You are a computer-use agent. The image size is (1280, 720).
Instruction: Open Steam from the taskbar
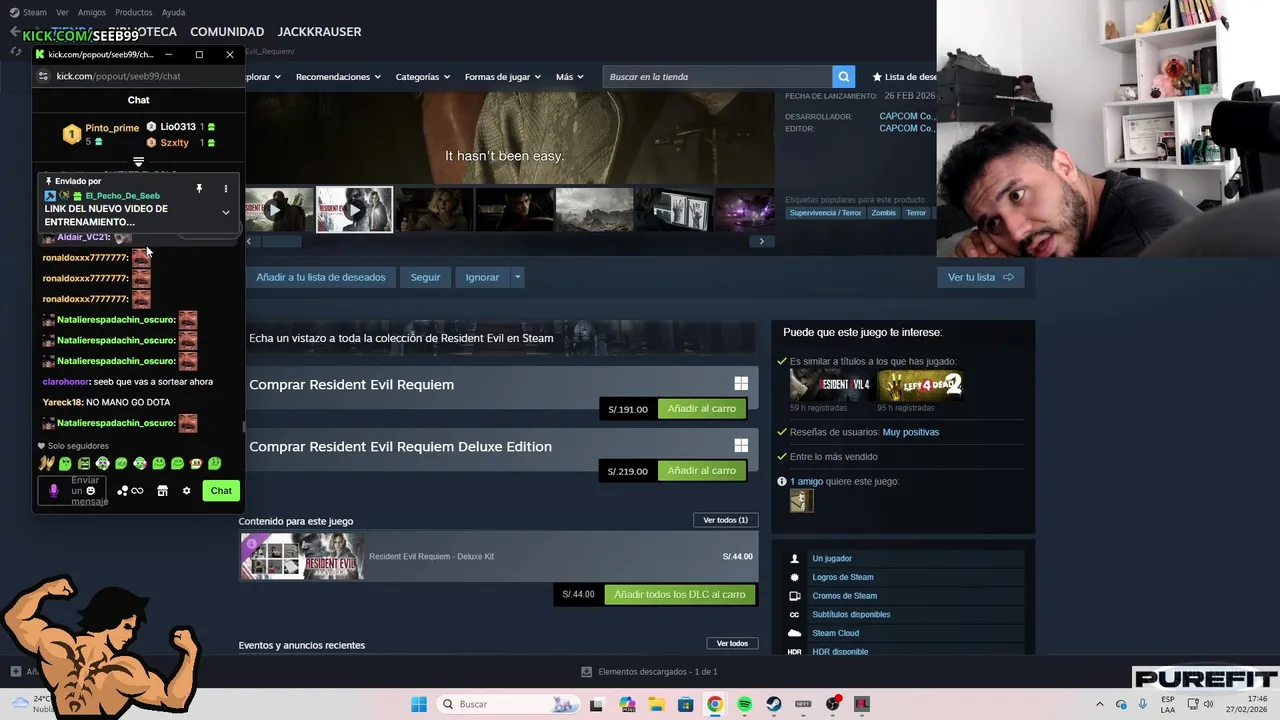point(774,704)
